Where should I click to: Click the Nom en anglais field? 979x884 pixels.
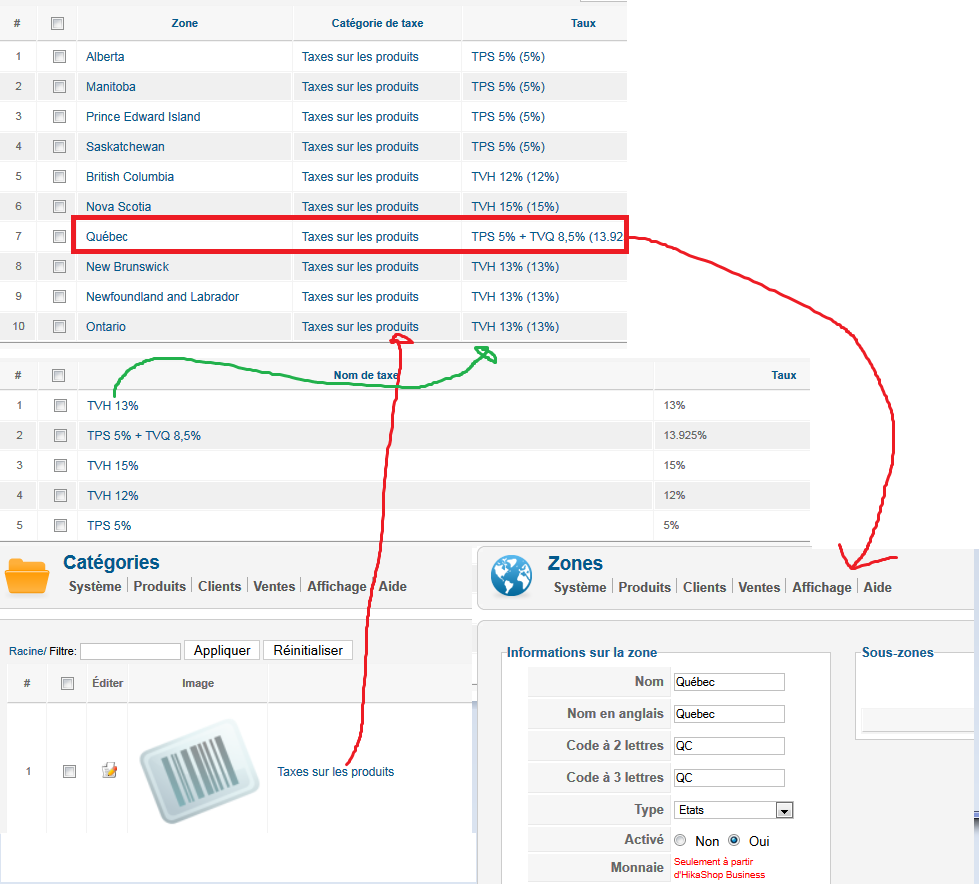tap(729, 714)
